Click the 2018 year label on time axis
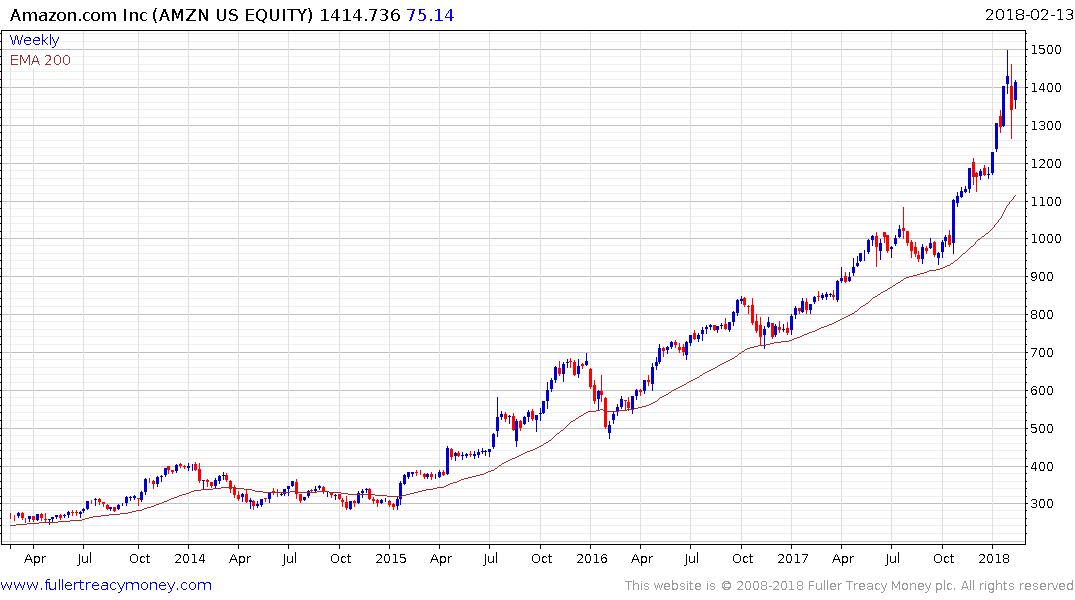 pyautogui.click(x=994, y=558)
